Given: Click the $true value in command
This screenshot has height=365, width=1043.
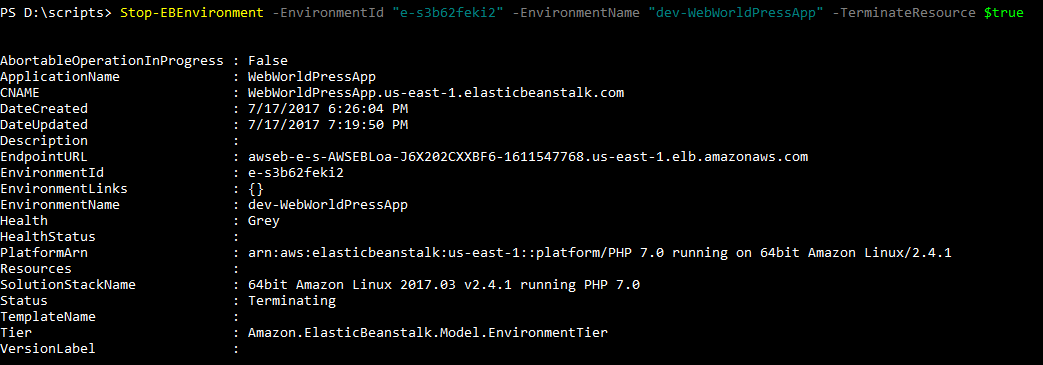Looking at the screenshot, I should click(x=1004, y=13).
